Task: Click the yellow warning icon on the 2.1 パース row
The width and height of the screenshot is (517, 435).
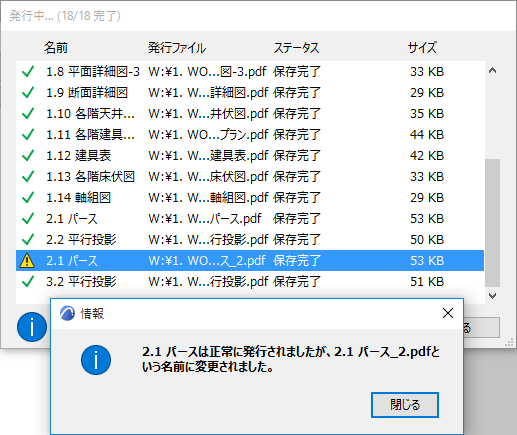Action: pyautogui.click(x=27, y=261)
